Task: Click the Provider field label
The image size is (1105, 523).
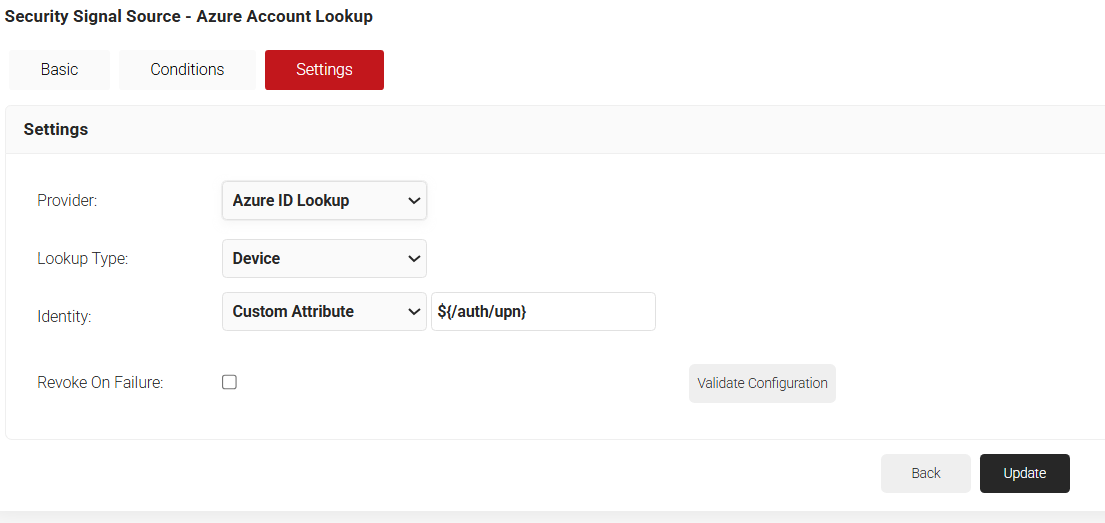Action: point(67,200)
